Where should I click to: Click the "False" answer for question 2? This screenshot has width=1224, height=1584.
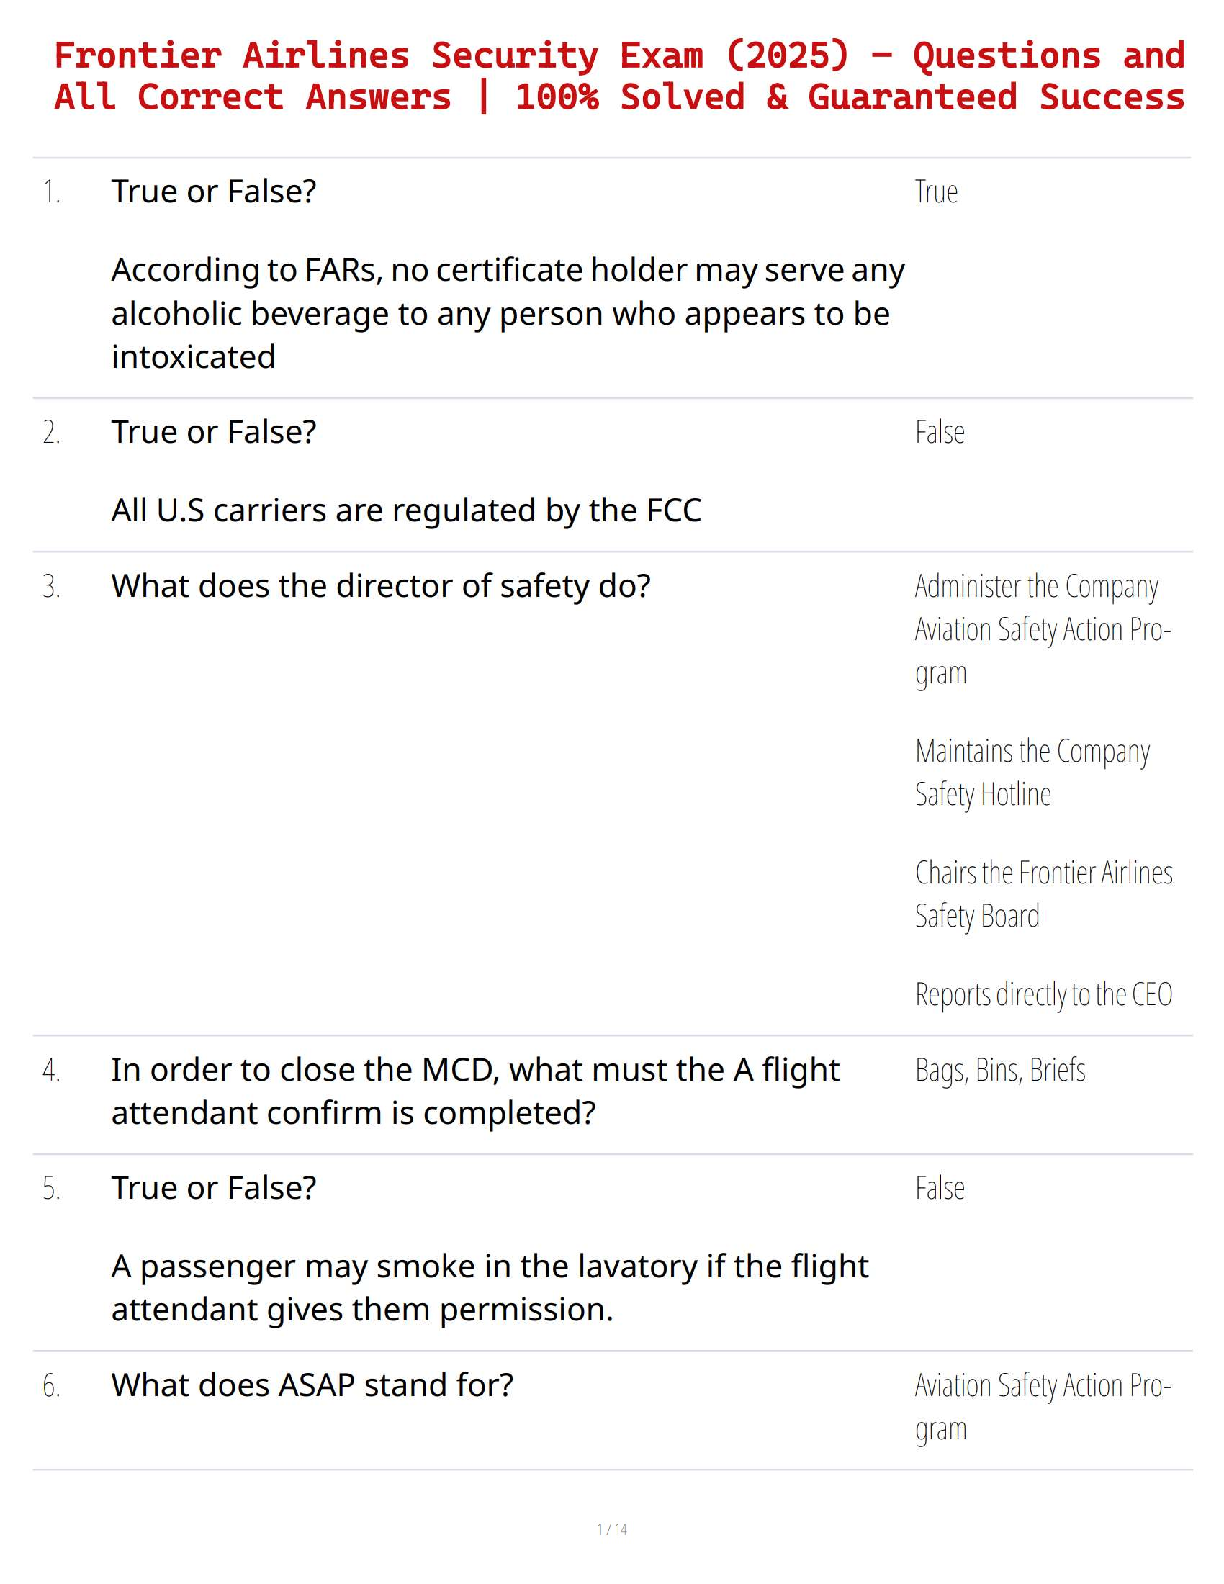tap(939, 432)
